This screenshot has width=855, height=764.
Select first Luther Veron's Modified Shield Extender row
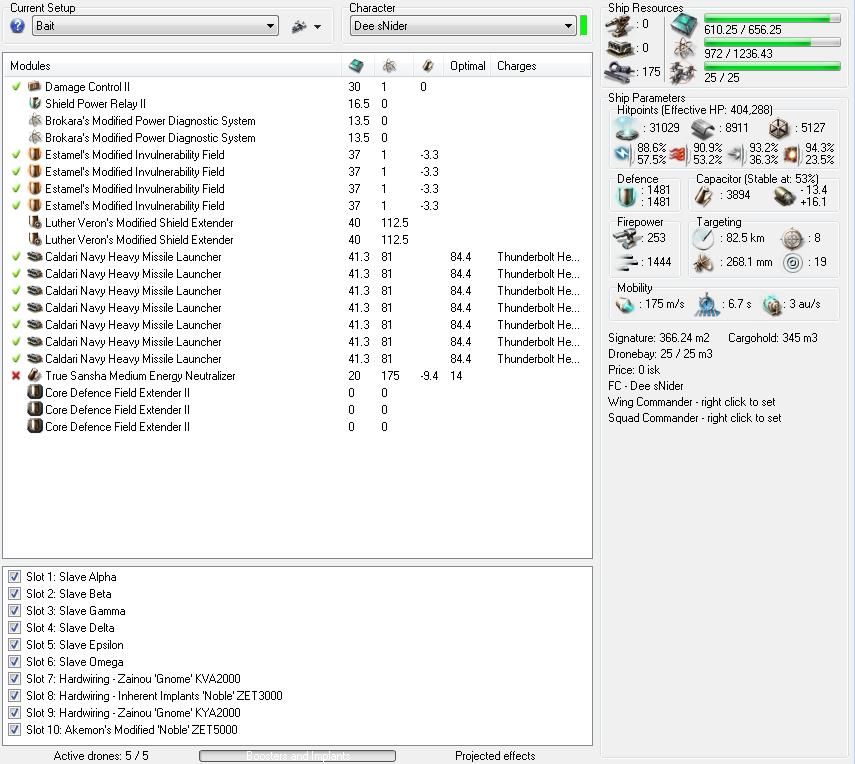coord(297,222)
